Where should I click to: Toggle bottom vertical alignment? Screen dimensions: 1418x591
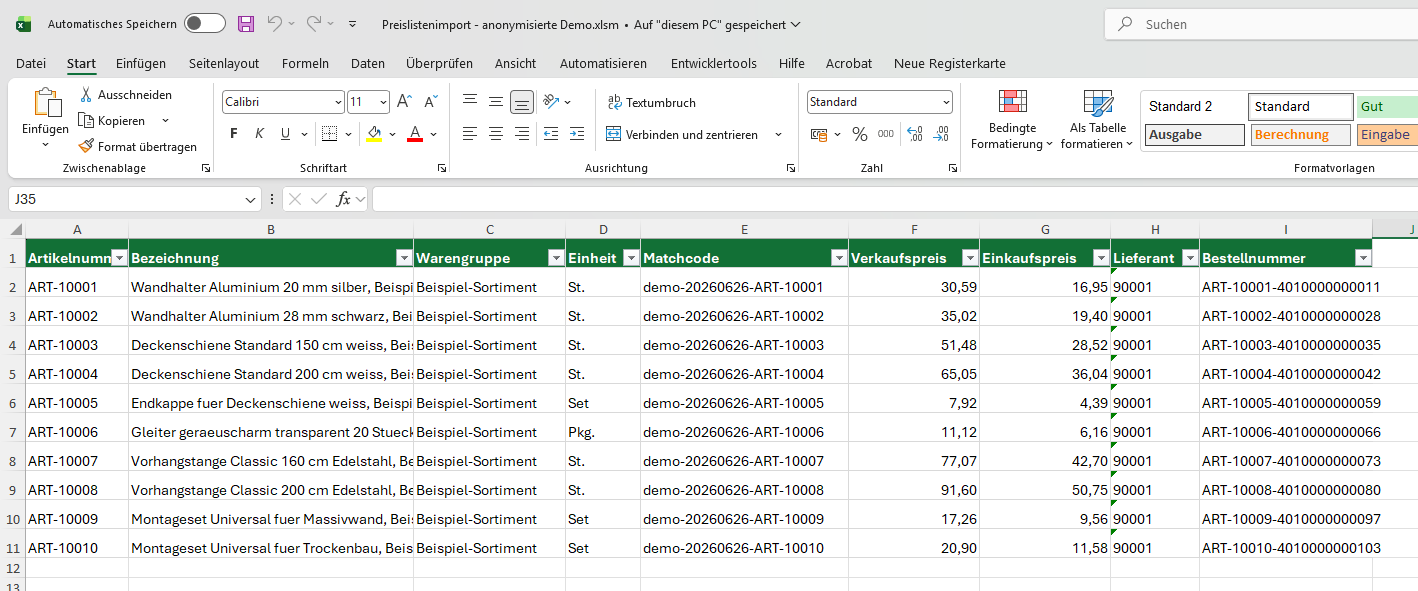(522, 102)
